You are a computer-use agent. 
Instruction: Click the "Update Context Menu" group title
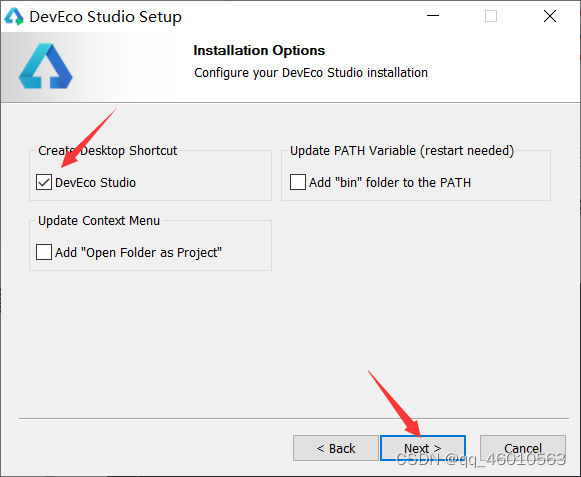pyautogui.click(x=99, y=221)
